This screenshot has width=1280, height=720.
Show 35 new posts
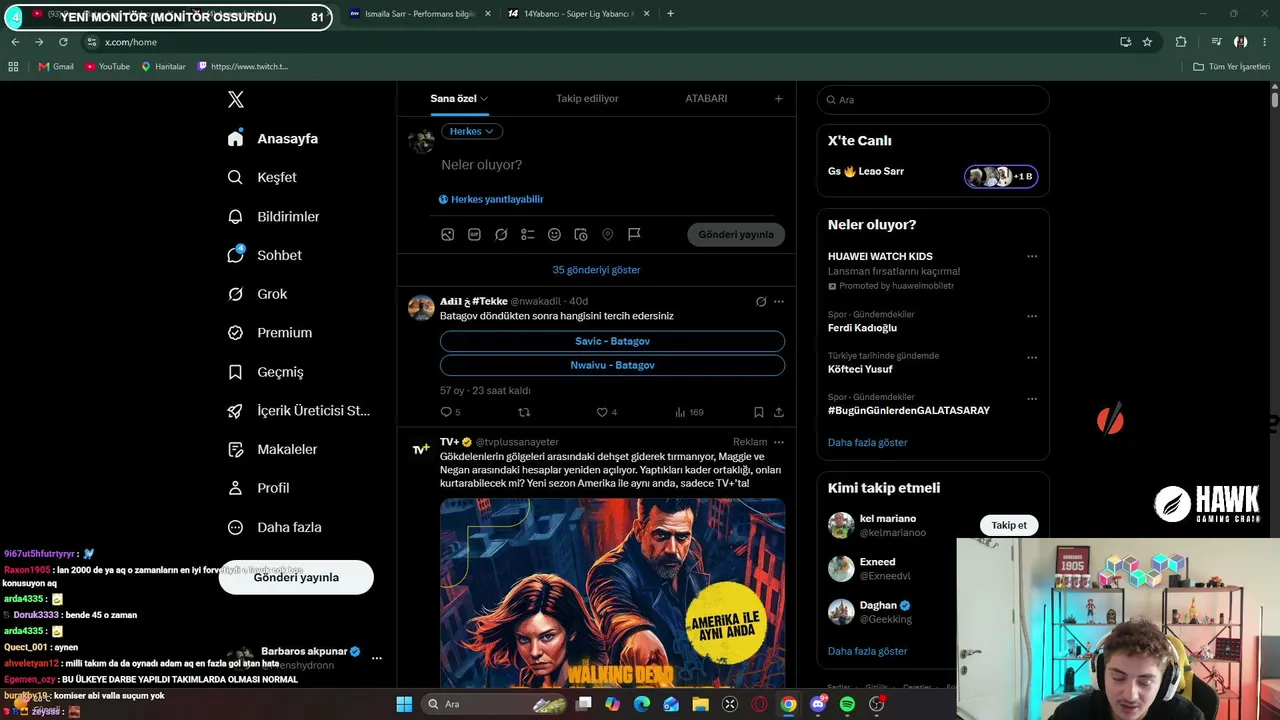click(596, 270)
